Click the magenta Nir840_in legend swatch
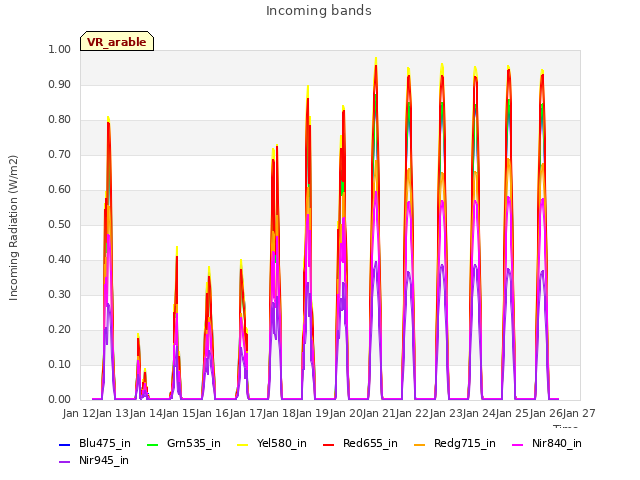Image resolution: width=640 pixels, height=480 pixels. tap(518, 444)
